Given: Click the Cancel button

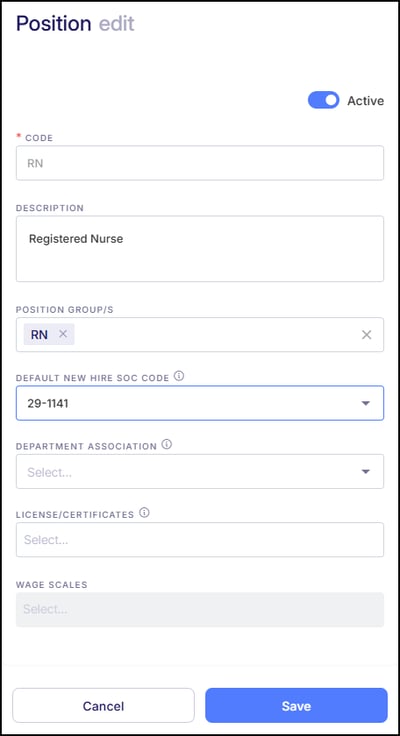Looking at the screenshot, I should click(103, 705).
